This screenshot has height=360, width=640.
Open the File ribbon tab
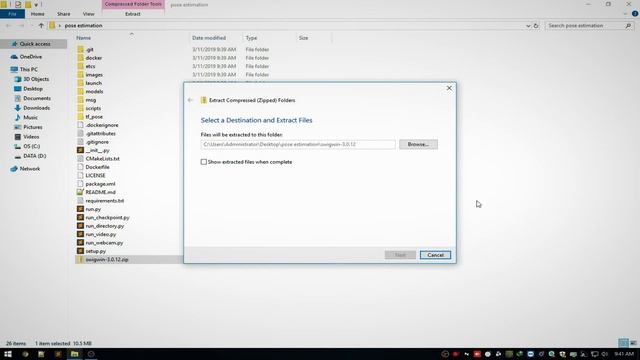click(12, 14)
